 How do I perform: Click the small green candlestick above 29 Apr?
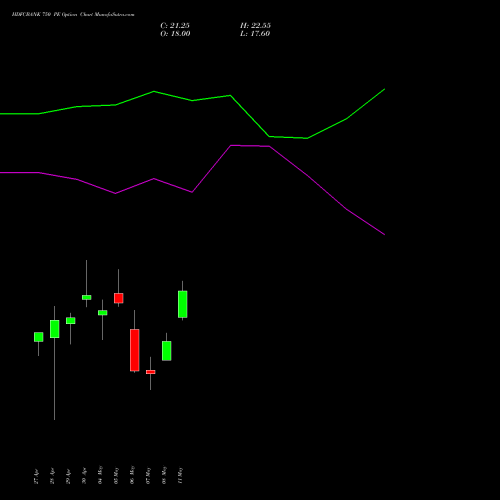[x=71, y=321]
